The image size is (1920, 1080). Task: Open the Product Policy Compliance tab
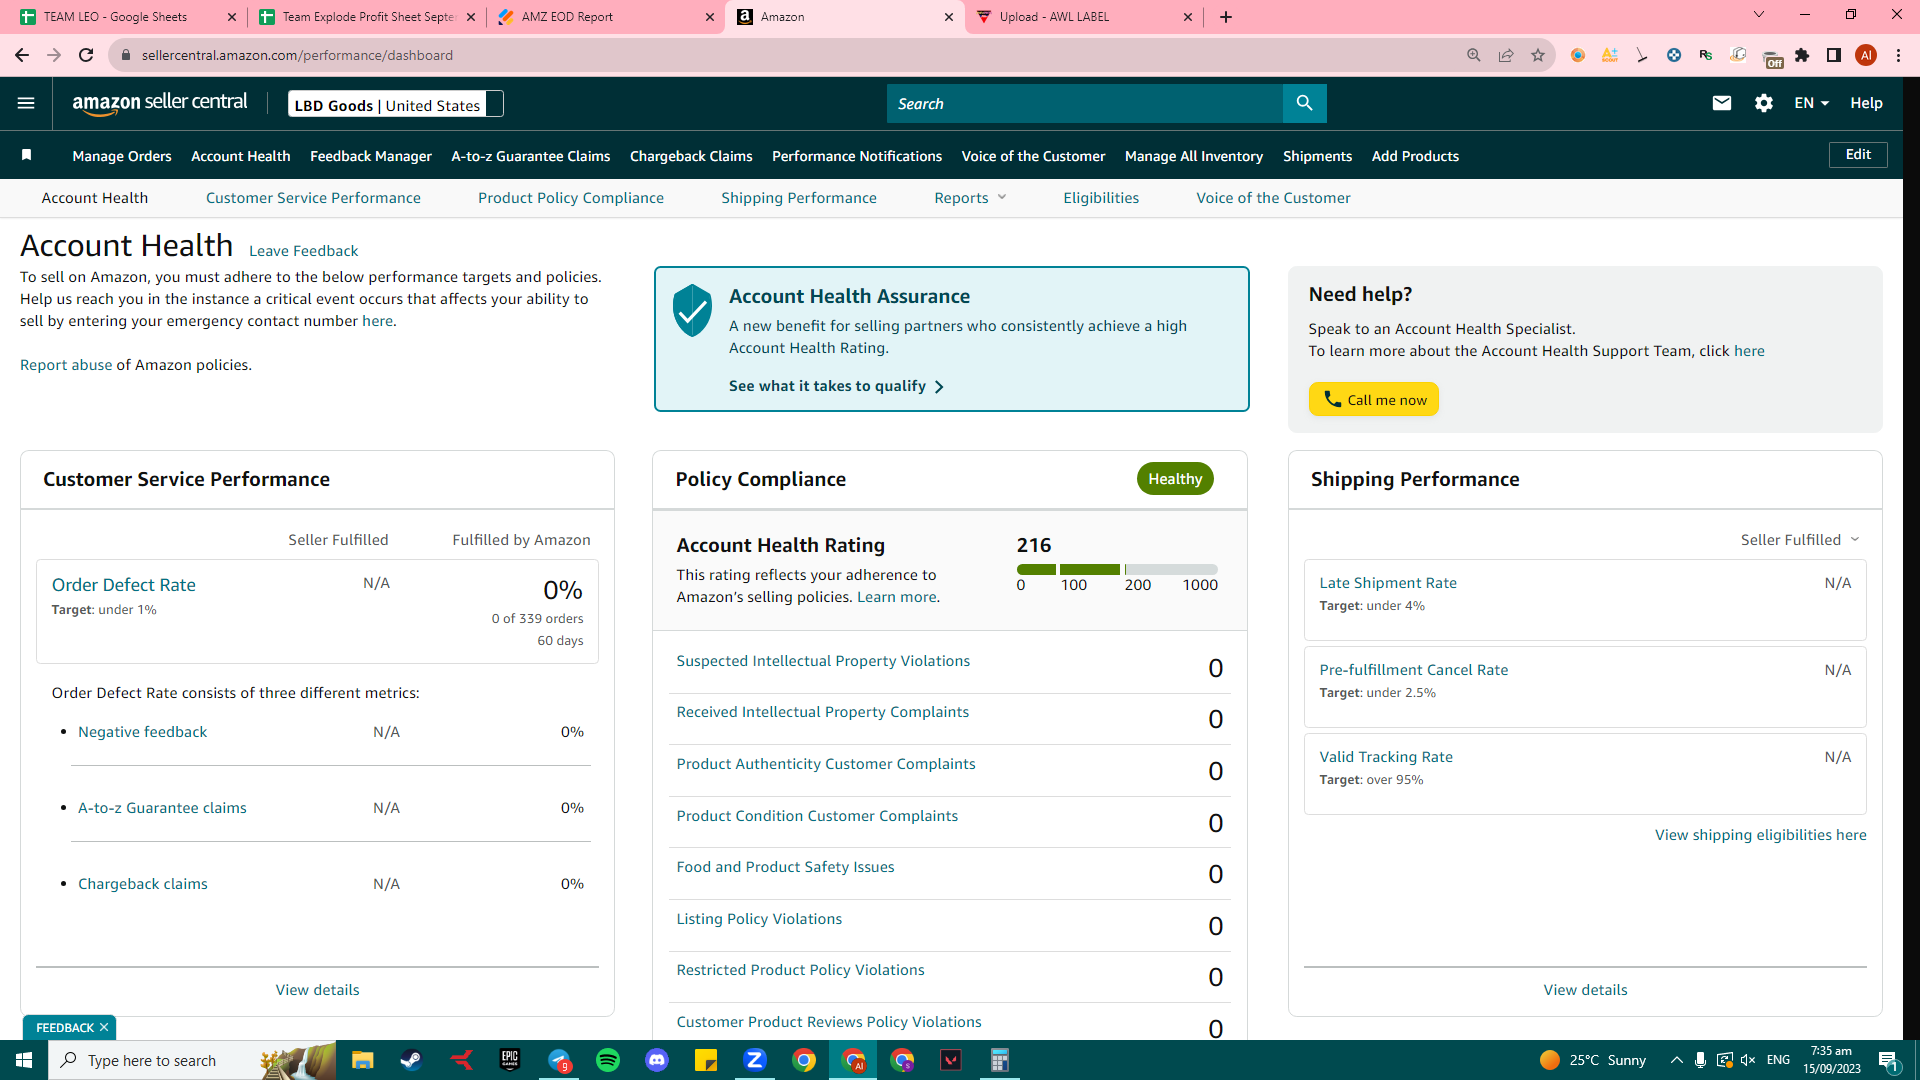pyautogui.click(x=571, y=198)
